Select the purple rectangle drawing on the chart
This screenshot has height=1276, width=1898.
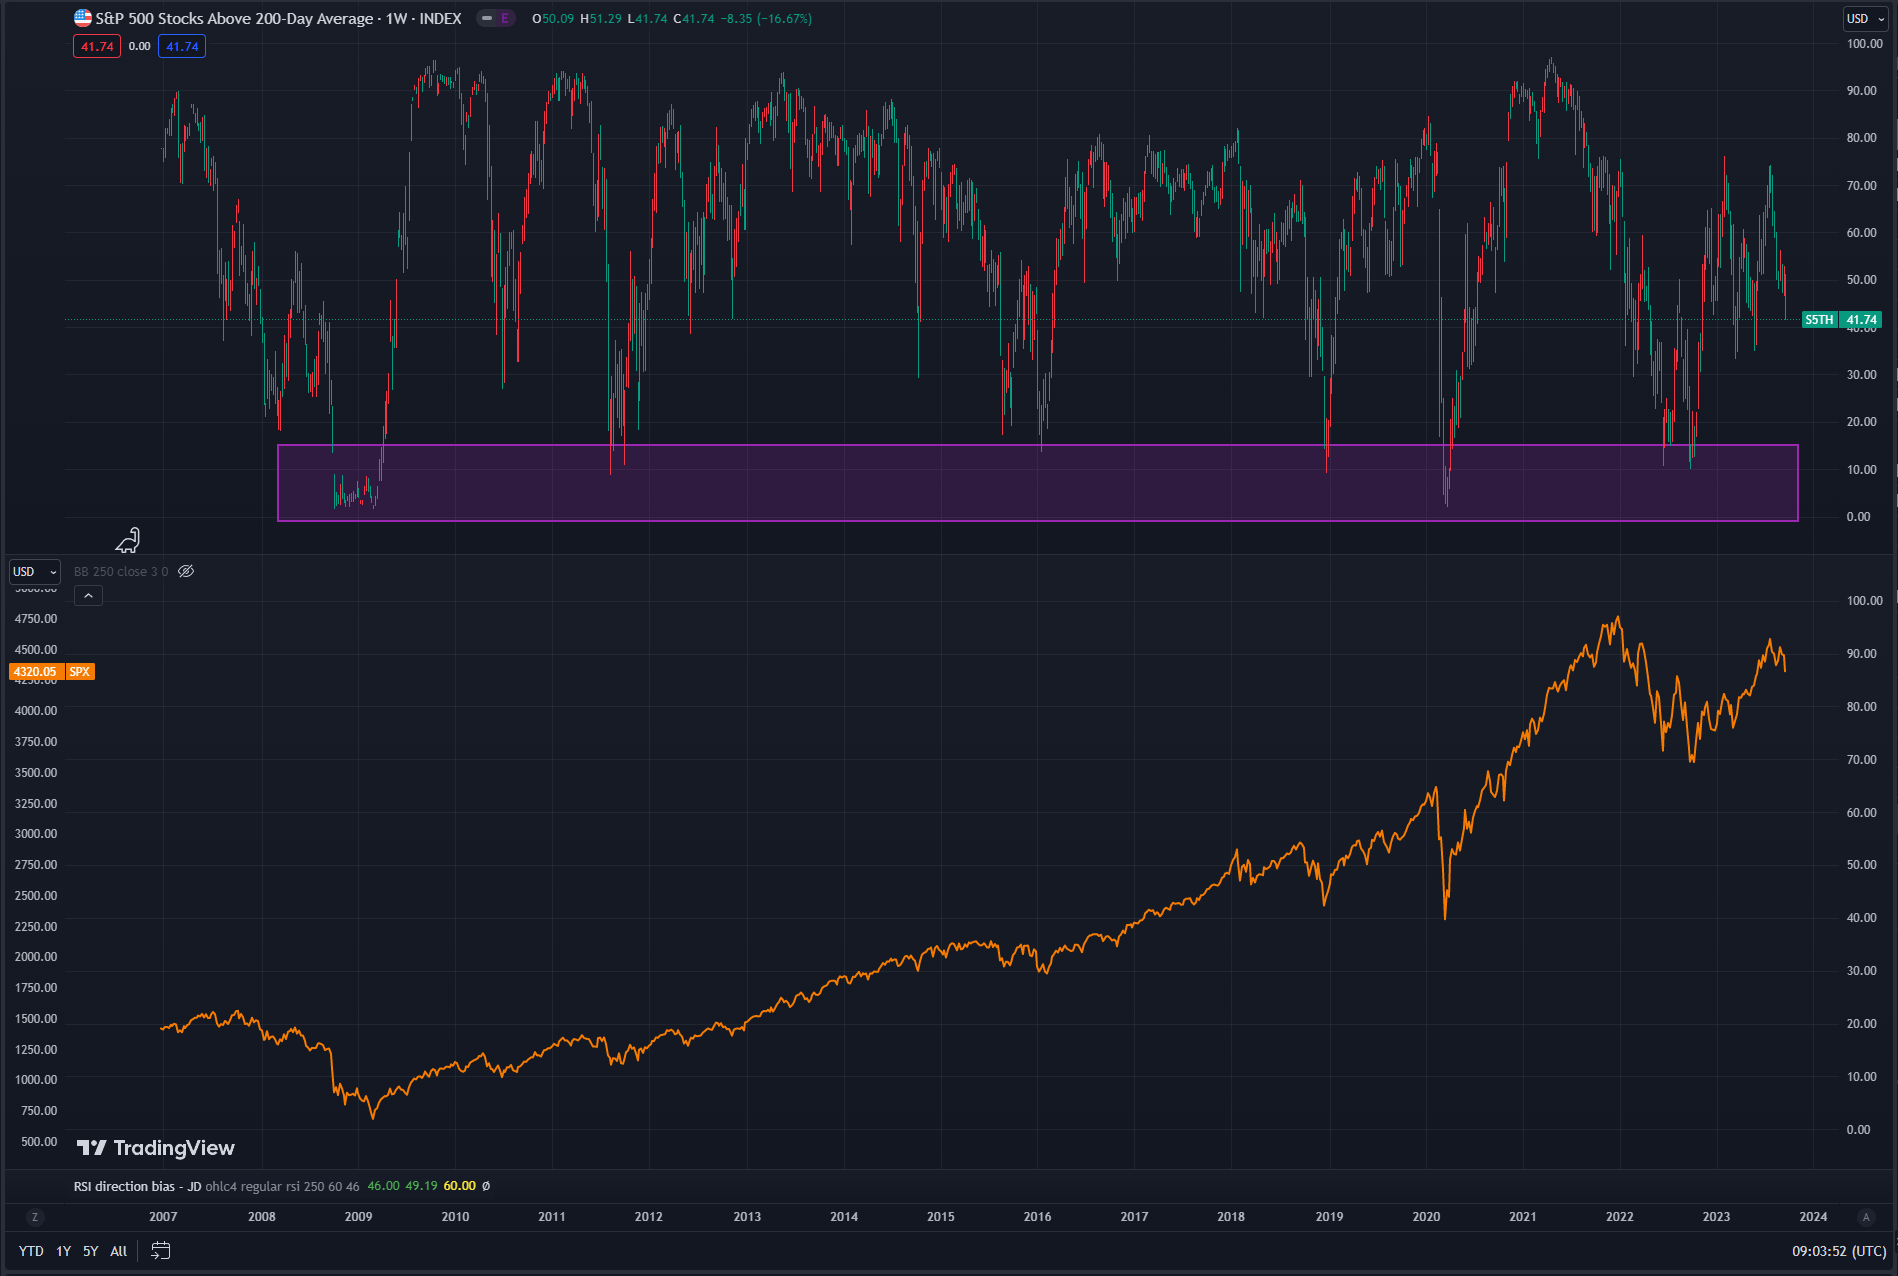click(1038, 483)
